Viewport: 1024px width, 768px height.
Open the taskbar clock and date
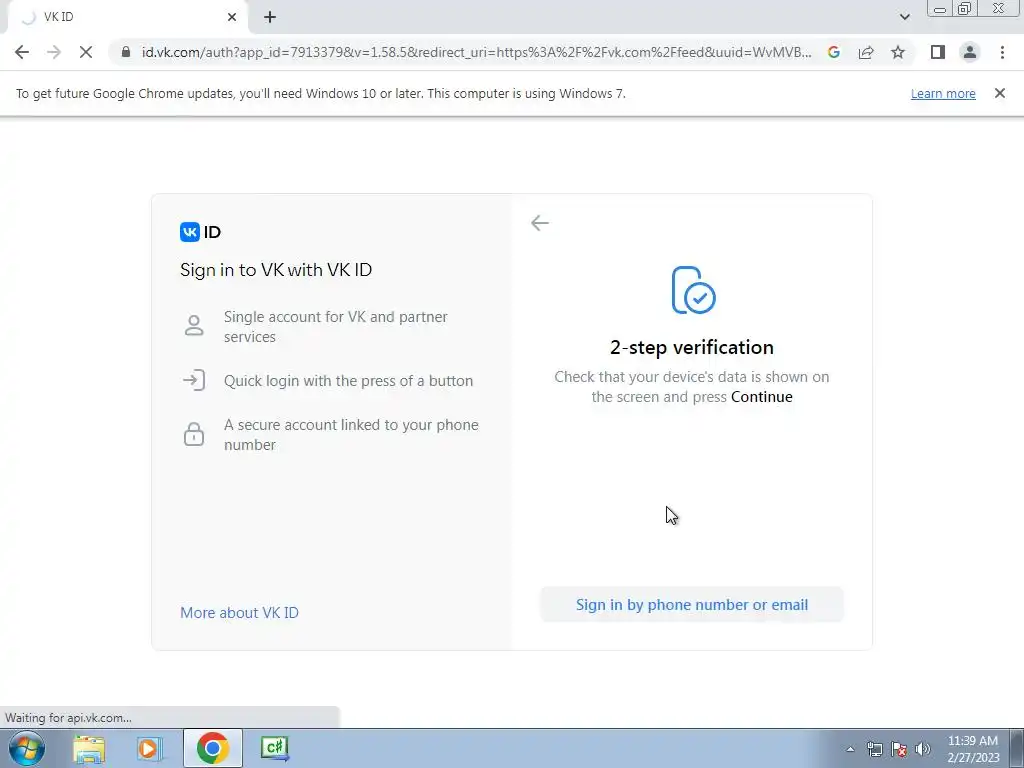972,749
